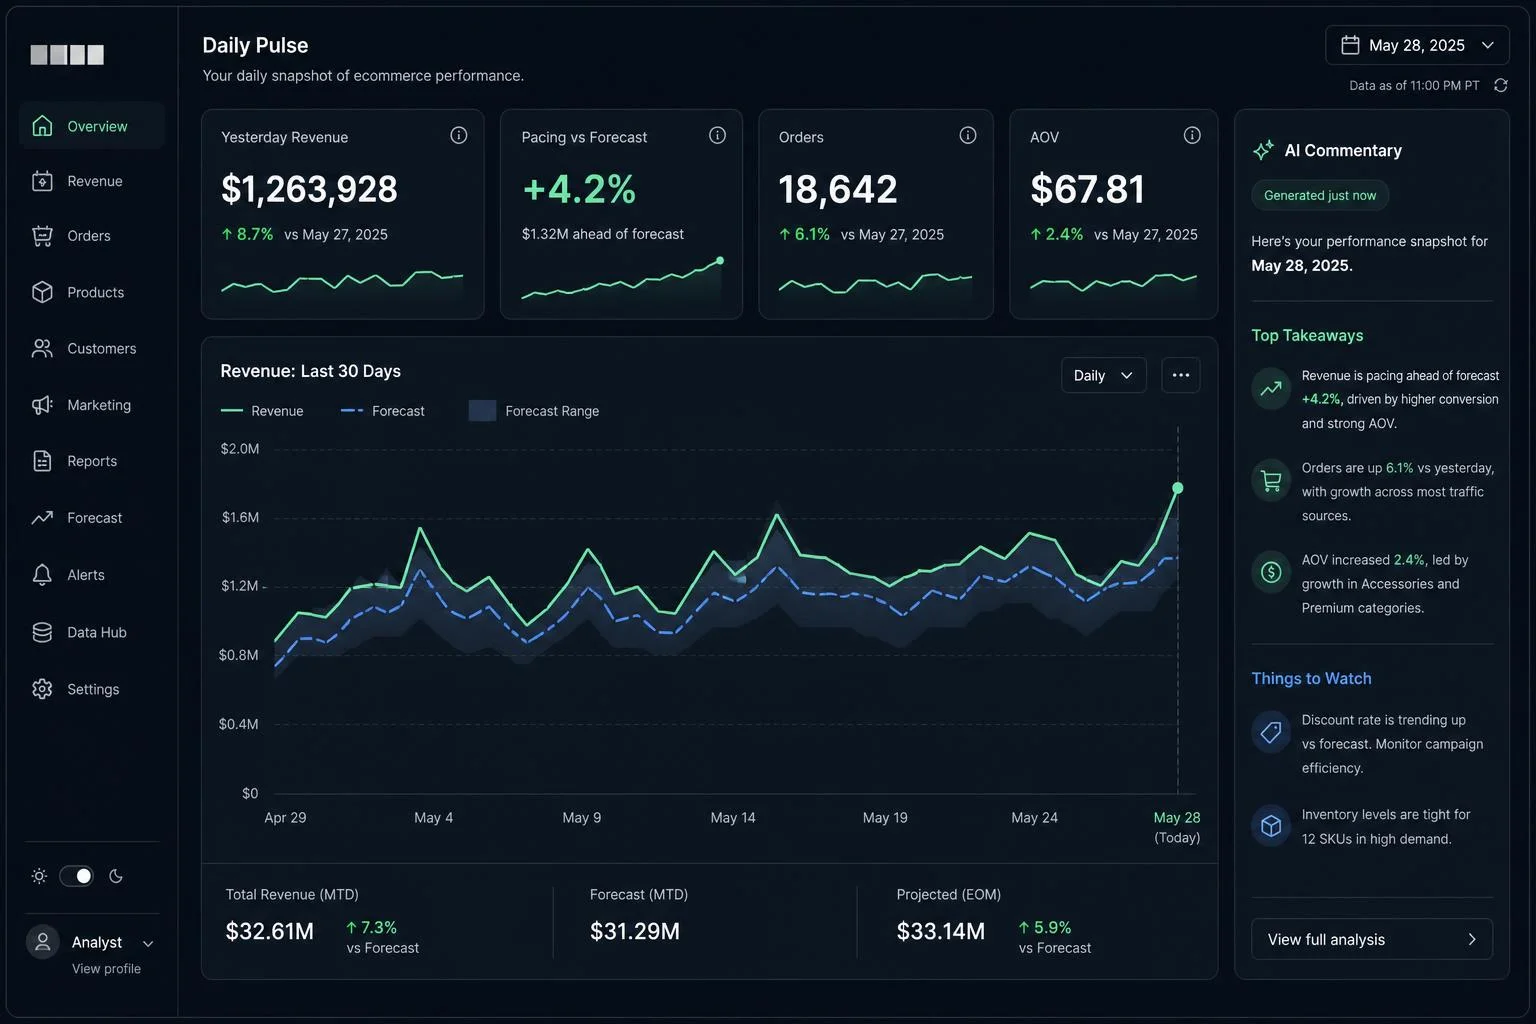Image resolution: width=1536 pixels, height=1024 pixels.
Task: Open the Overview page in the sidebar
Action: pyautogui.click(x=92, y=126)
